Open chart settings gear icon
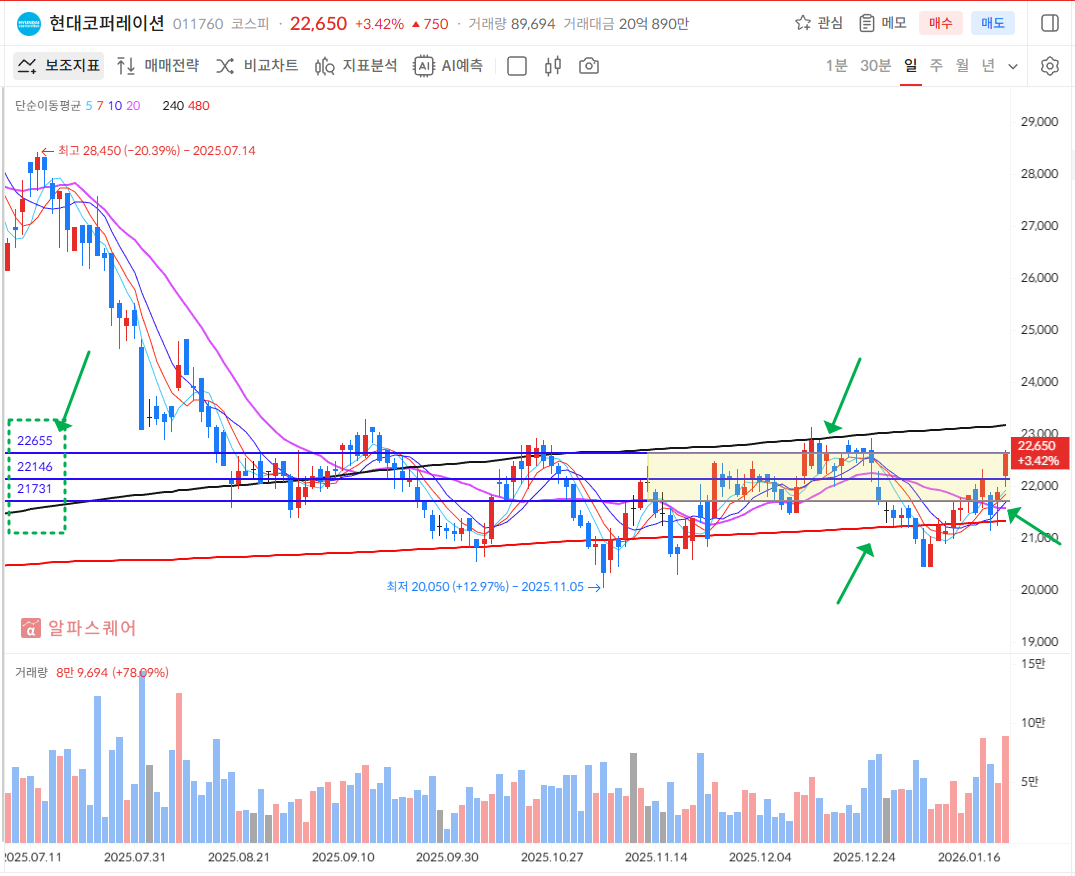1075x876 pixels. pos(1049,66)
